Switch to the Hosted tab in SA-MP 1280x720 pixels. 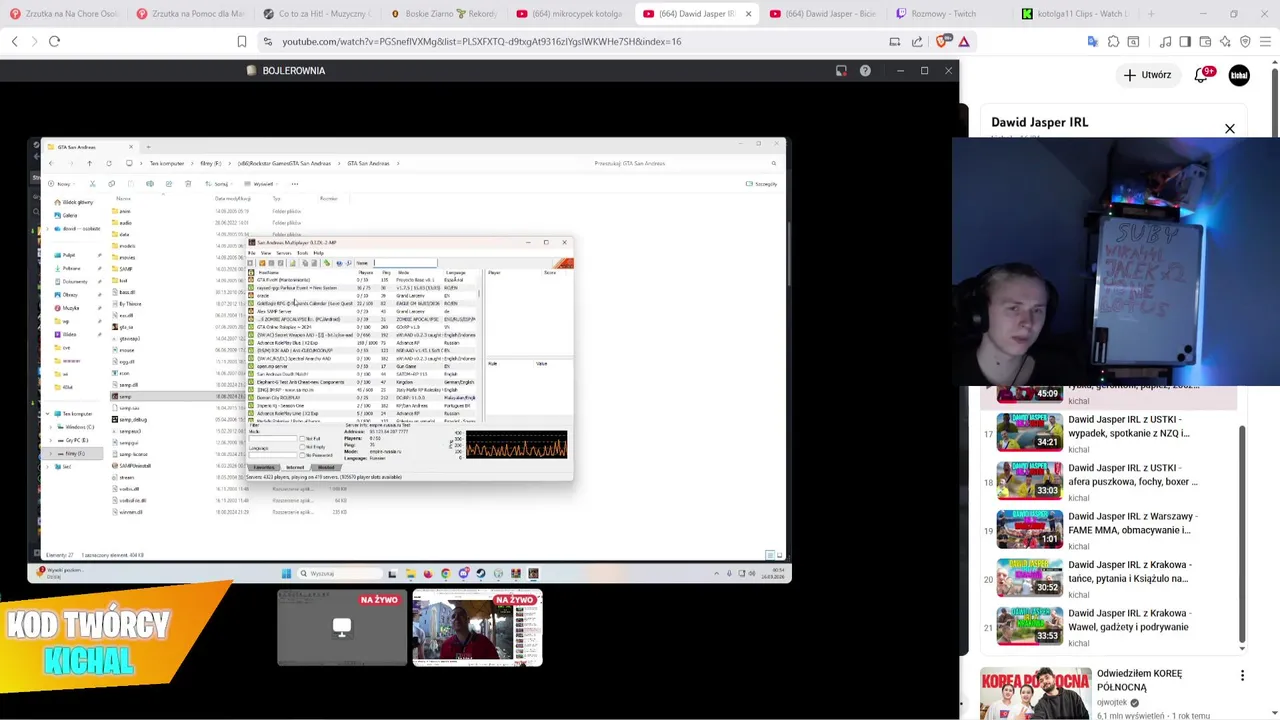click(326, 468)
